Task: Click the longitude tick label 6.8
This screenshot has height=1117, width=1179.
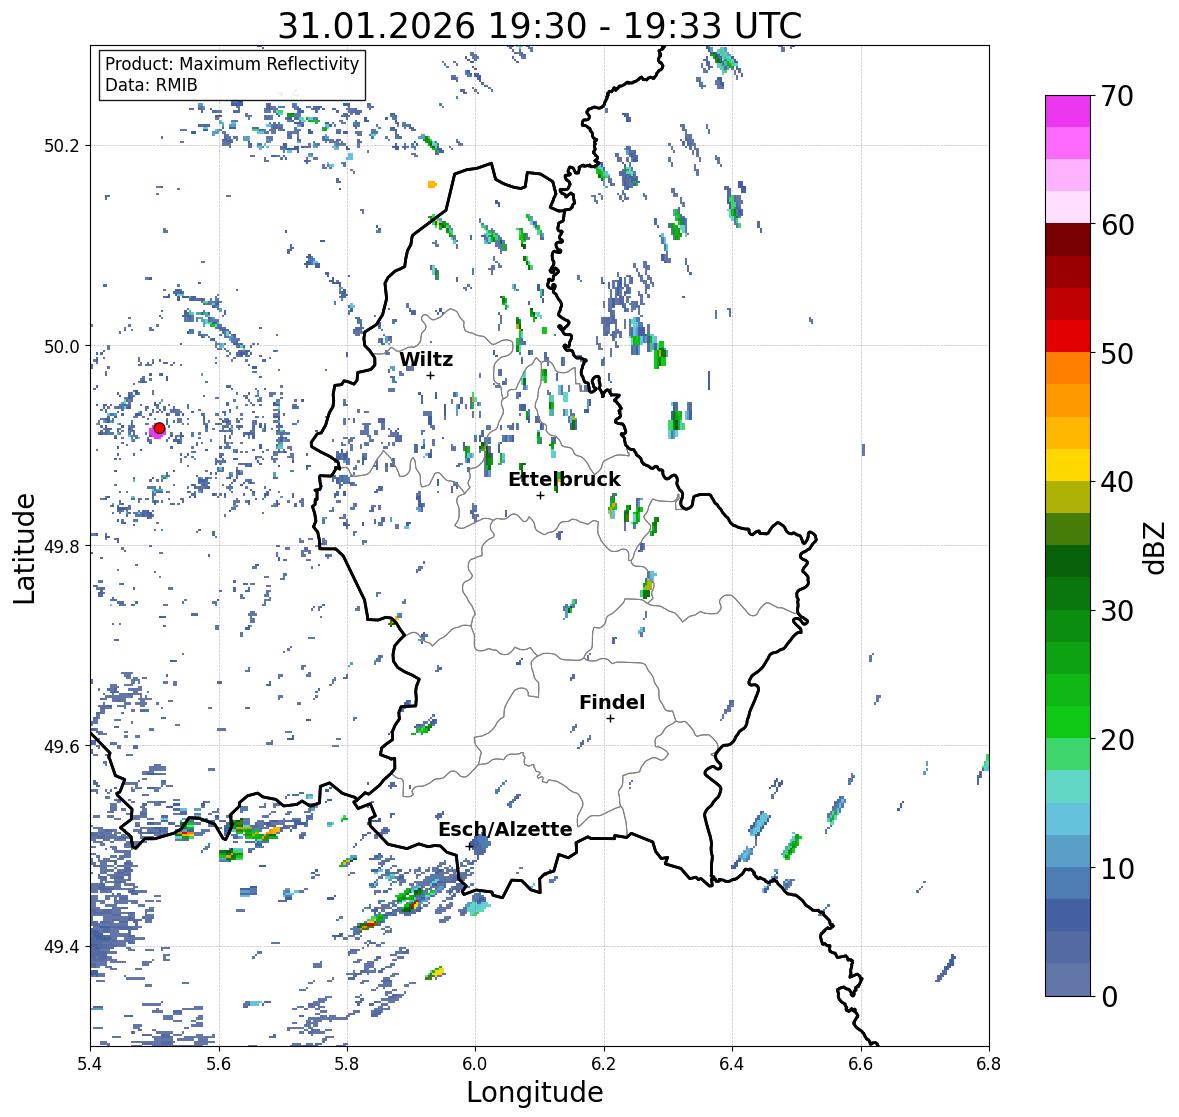Action: 989,1064
